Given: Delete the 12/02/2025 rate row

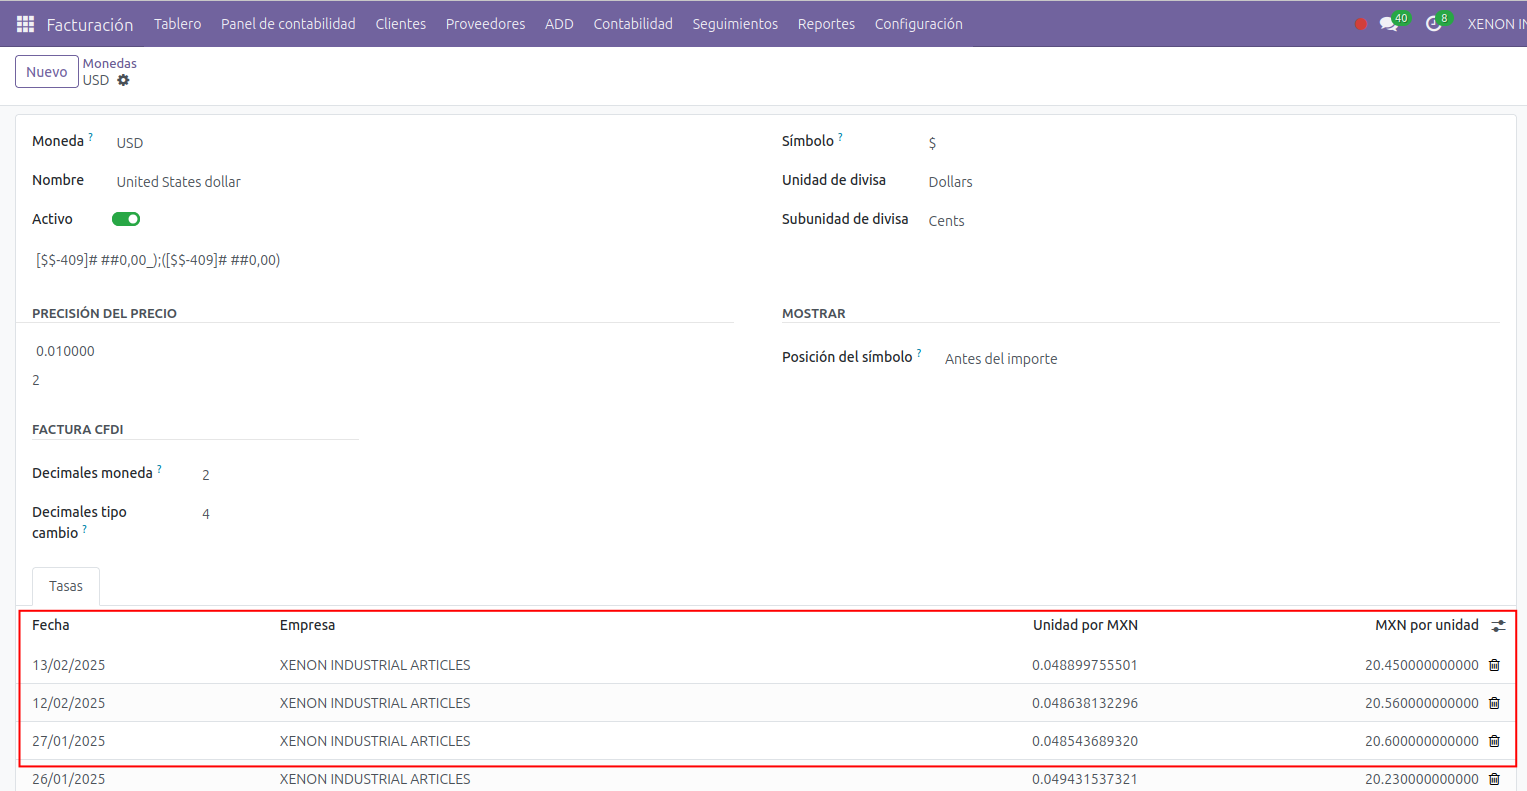Looking at the screenshot, I should pos(1494,703).
